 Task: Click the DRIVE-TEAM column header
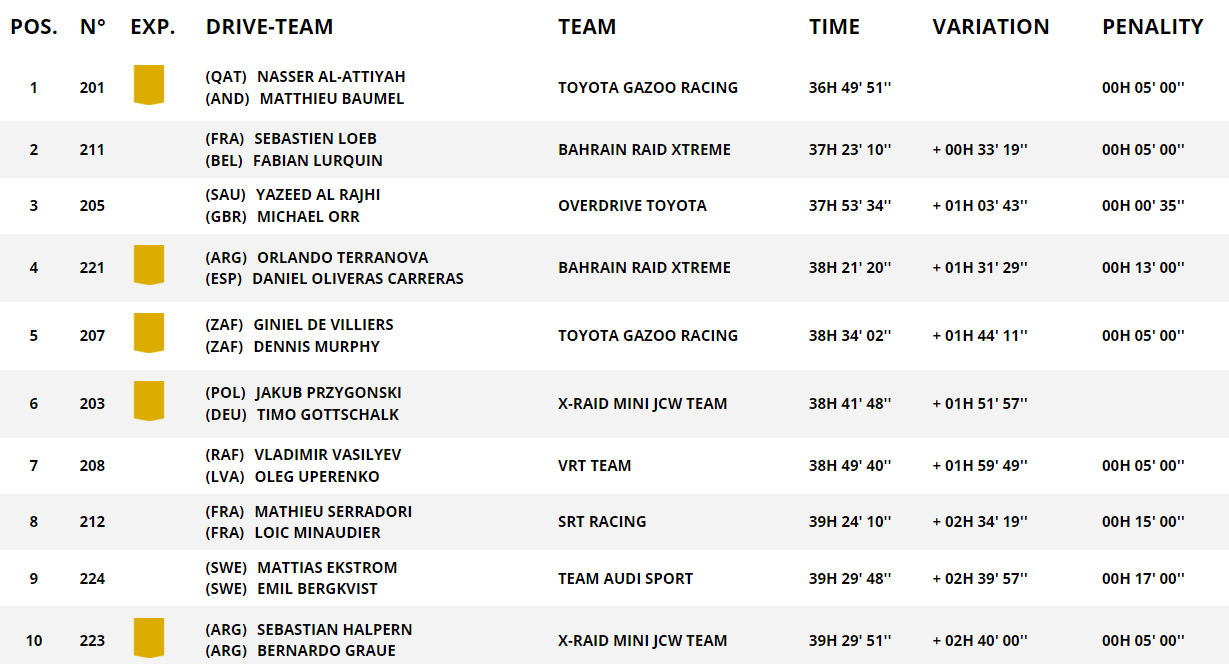click(269, 27)
